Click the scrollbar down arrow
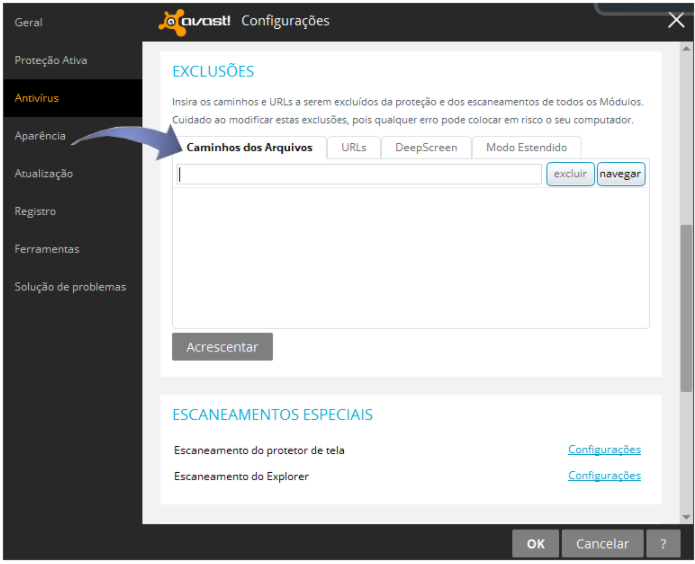Viewport: 695px width, 564px height. point(686,517)
